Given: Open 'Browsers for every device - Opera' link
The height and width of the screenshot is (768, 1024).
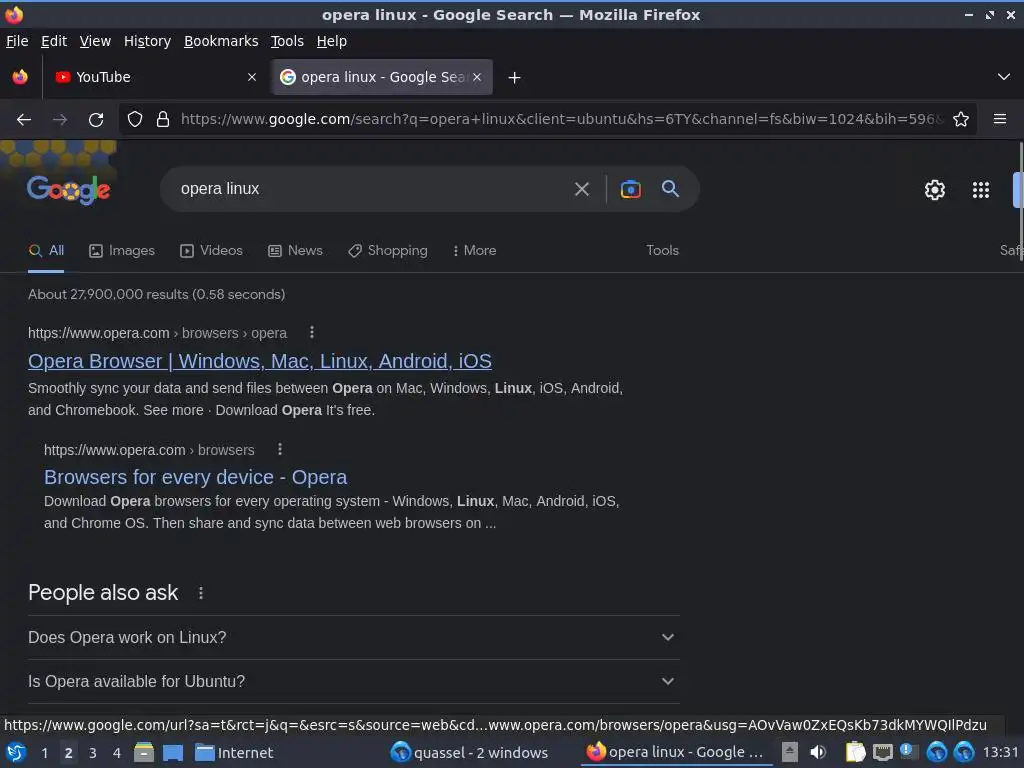Looking at the screenshot, I should pyautogui.click(x=195, y=477).
